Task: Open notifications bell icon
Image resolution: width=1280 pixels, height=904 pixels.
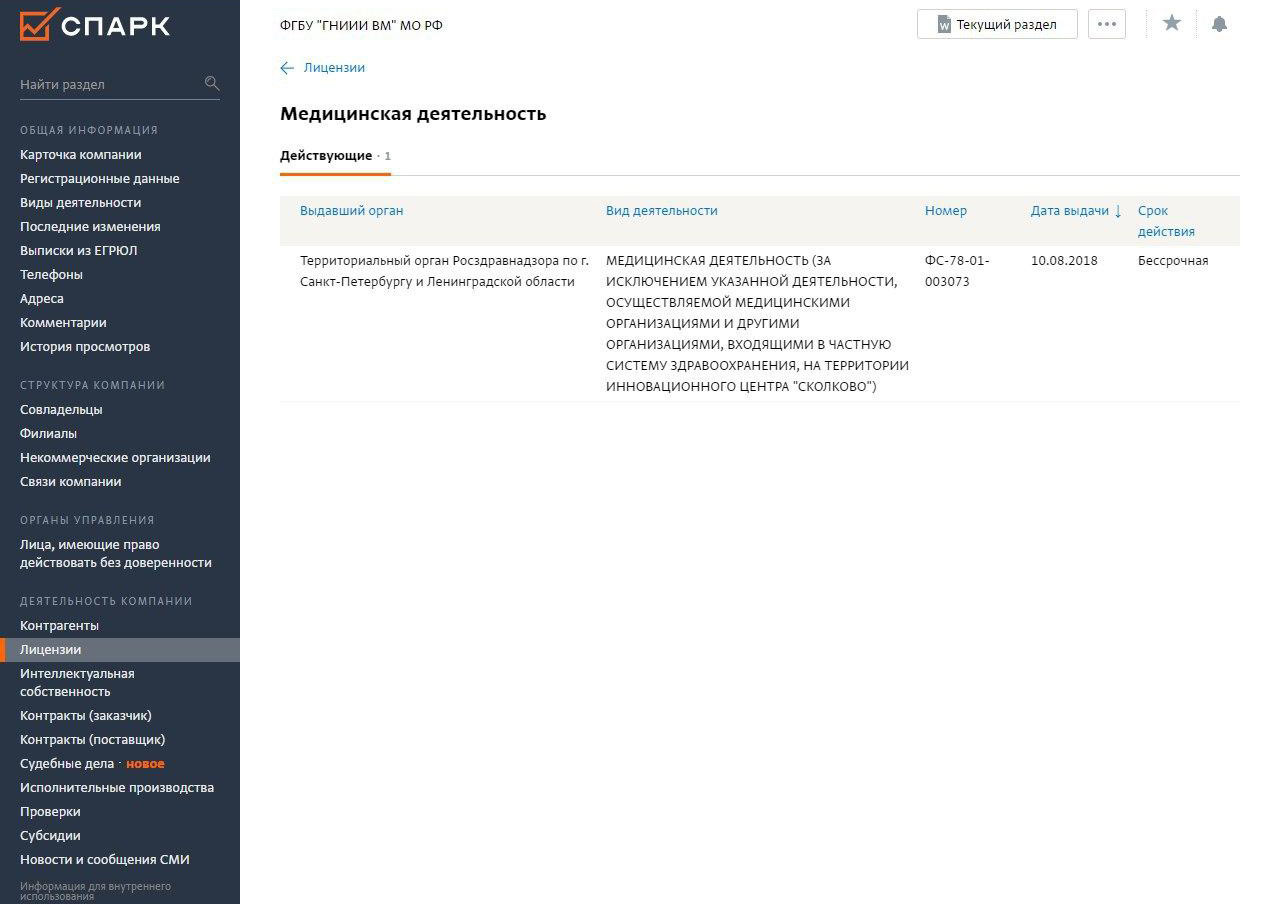Action: [x=1219, y=24]
